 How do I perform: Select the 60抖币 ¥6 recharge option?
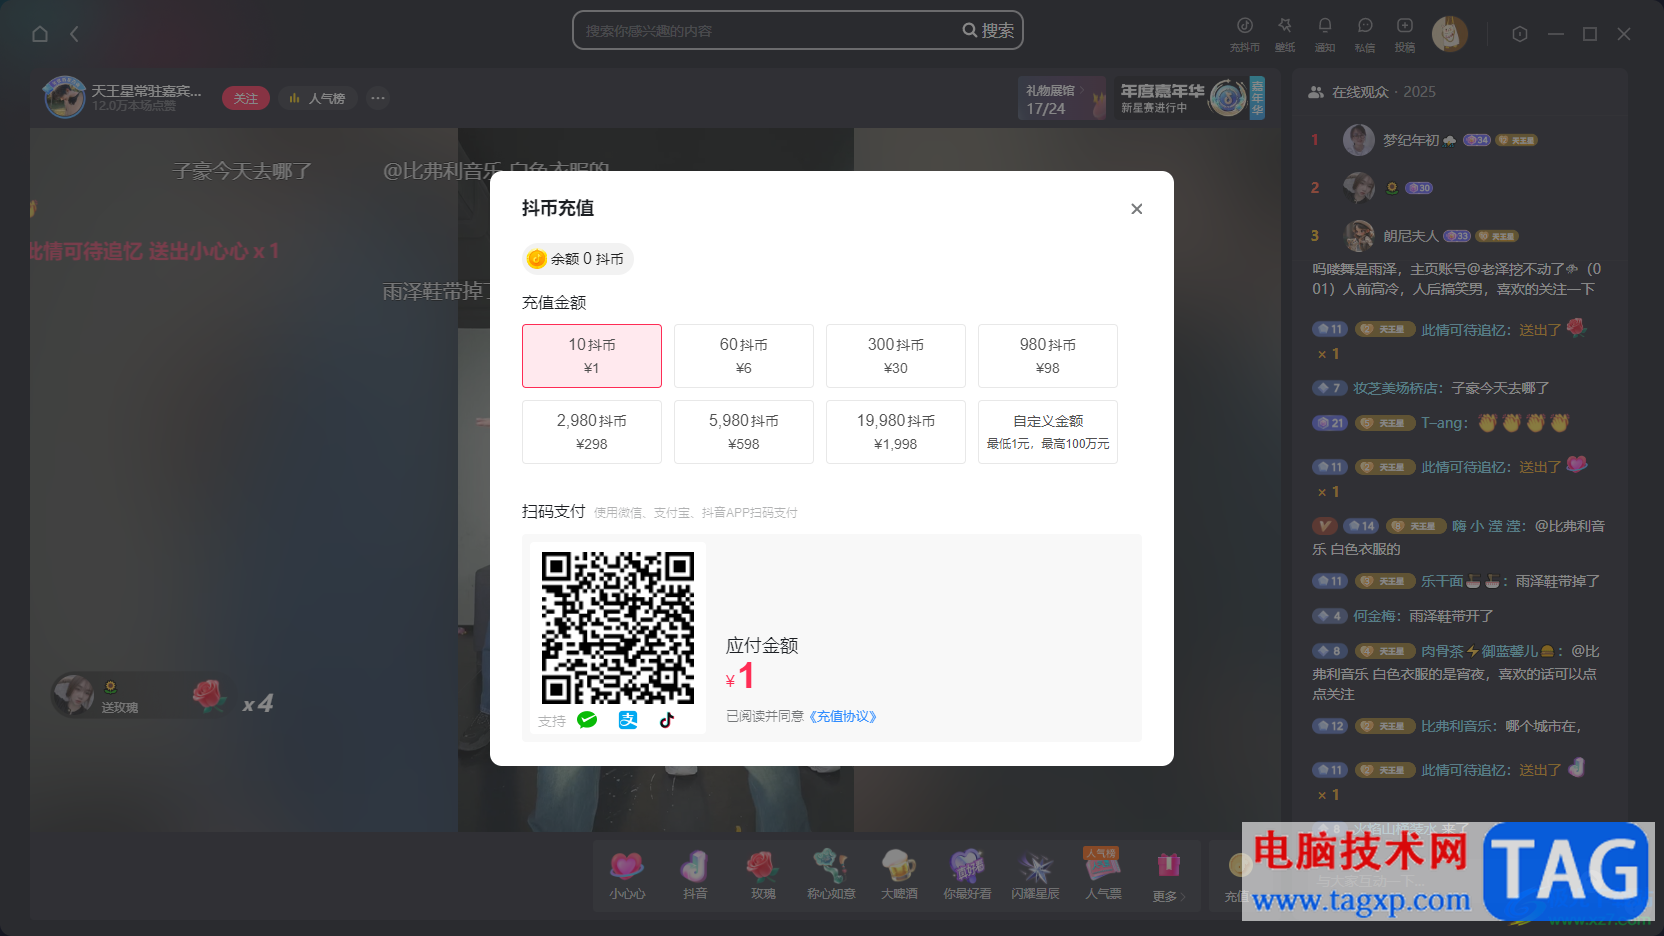(744, 356)
